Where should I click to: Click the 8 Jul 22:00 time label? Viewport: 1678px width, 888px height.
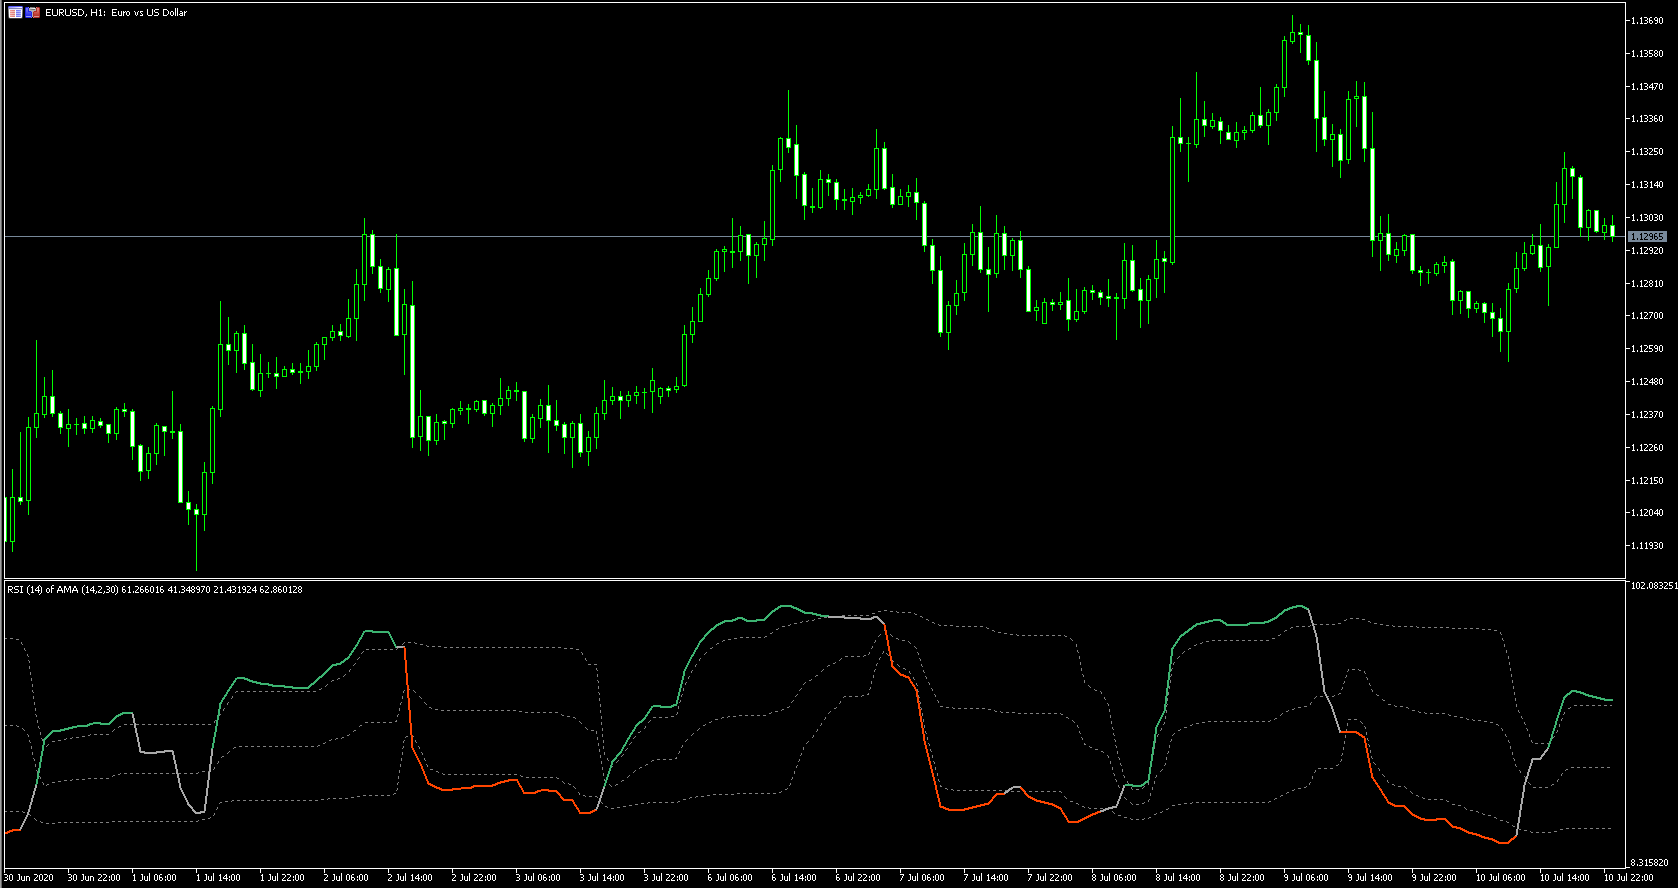[x=1242, y=878]
